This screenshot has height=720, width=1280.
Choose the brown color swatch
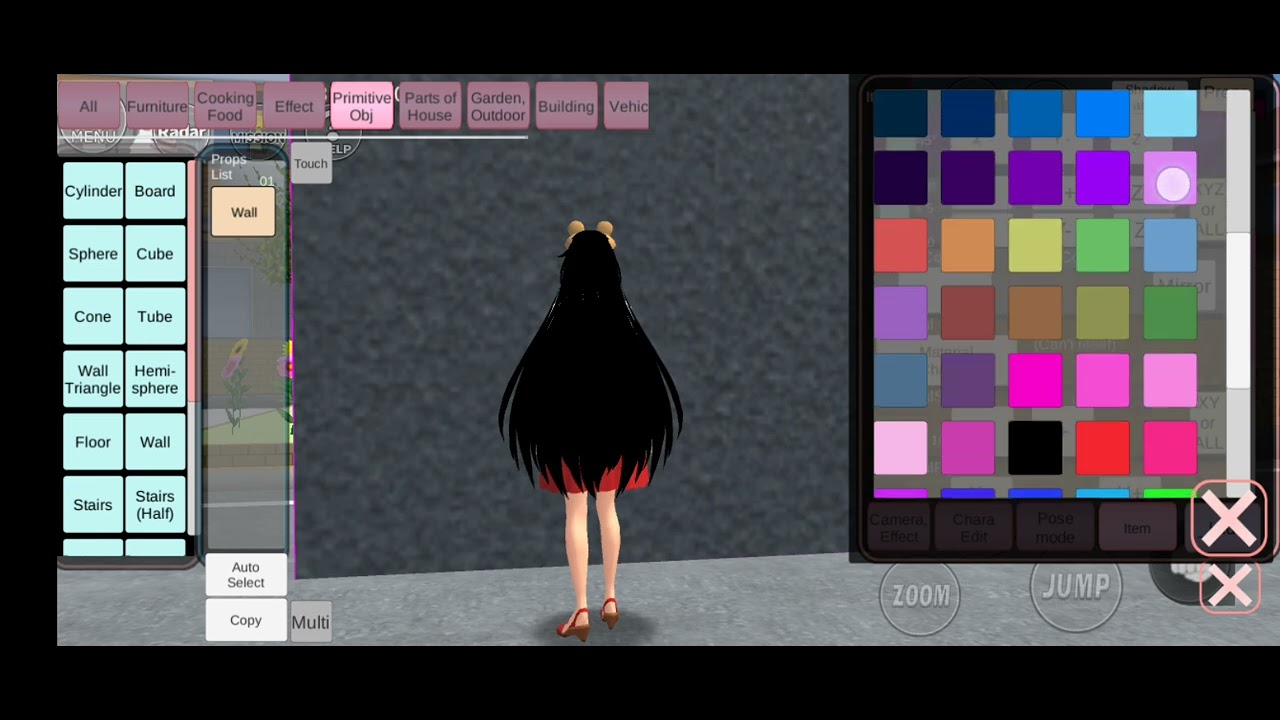coord(1035,313)
